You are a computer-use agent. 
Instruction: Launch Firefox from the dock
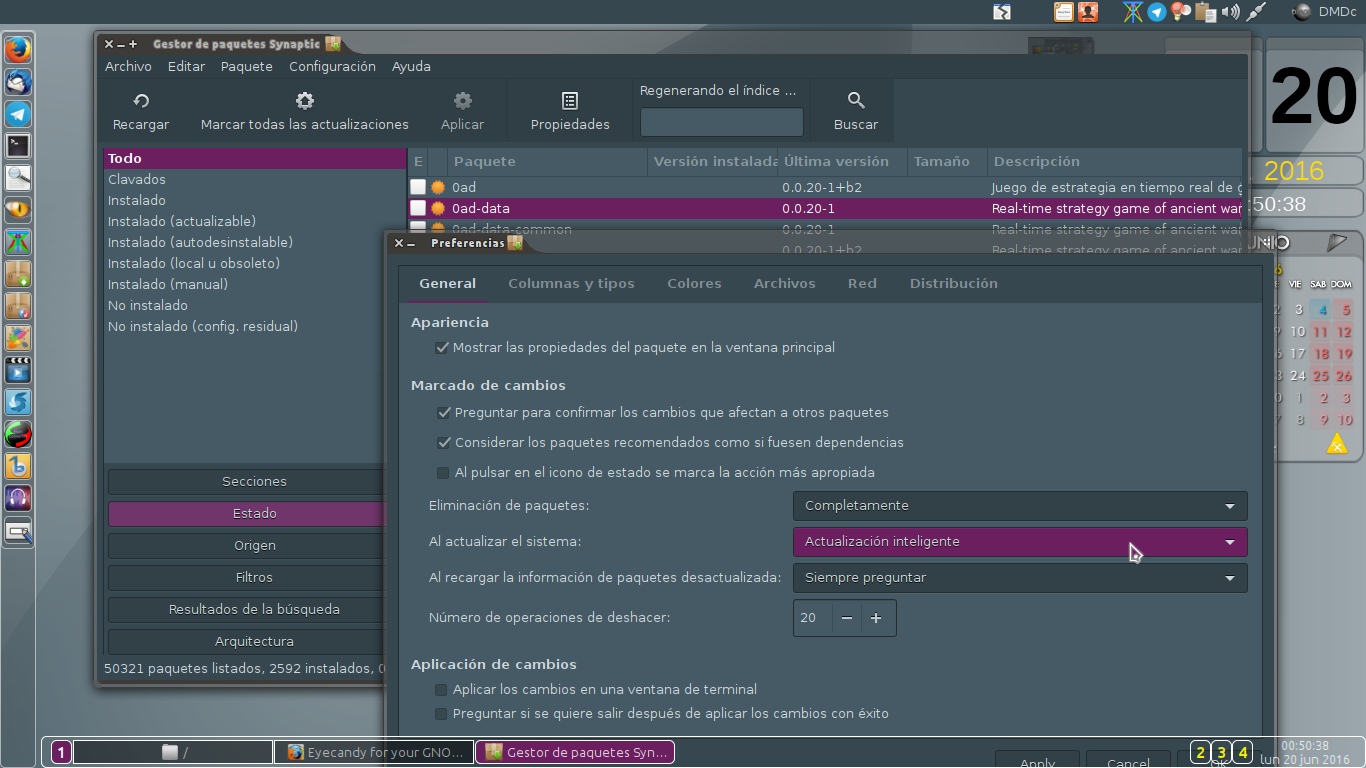18,49
